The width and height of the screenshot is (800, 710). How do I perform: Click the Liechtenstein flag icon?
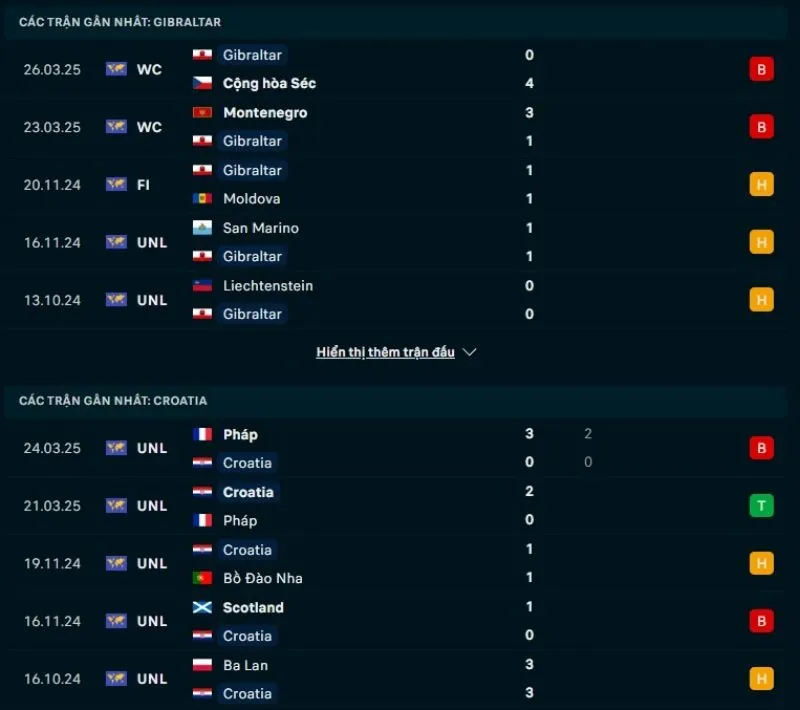point(202,285)
